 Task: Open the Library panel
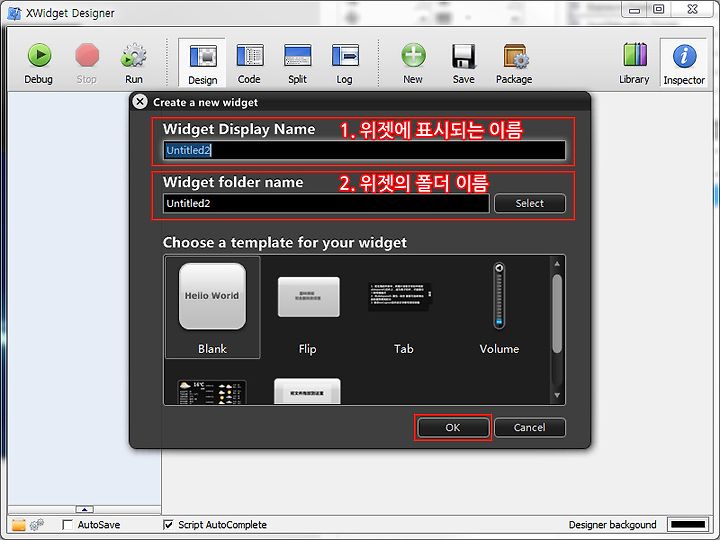click(635, 63)
